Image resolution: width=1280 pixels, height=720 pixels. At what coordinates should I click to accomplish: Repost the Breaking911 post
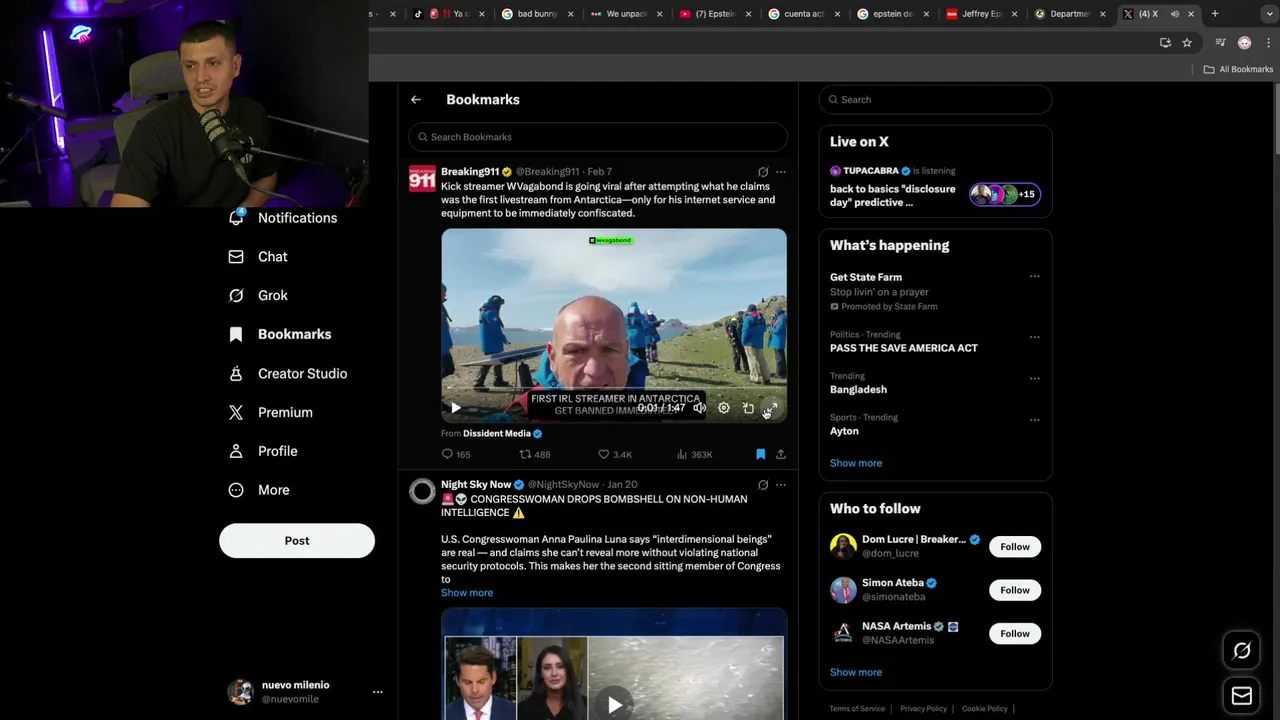click(534, 454)
